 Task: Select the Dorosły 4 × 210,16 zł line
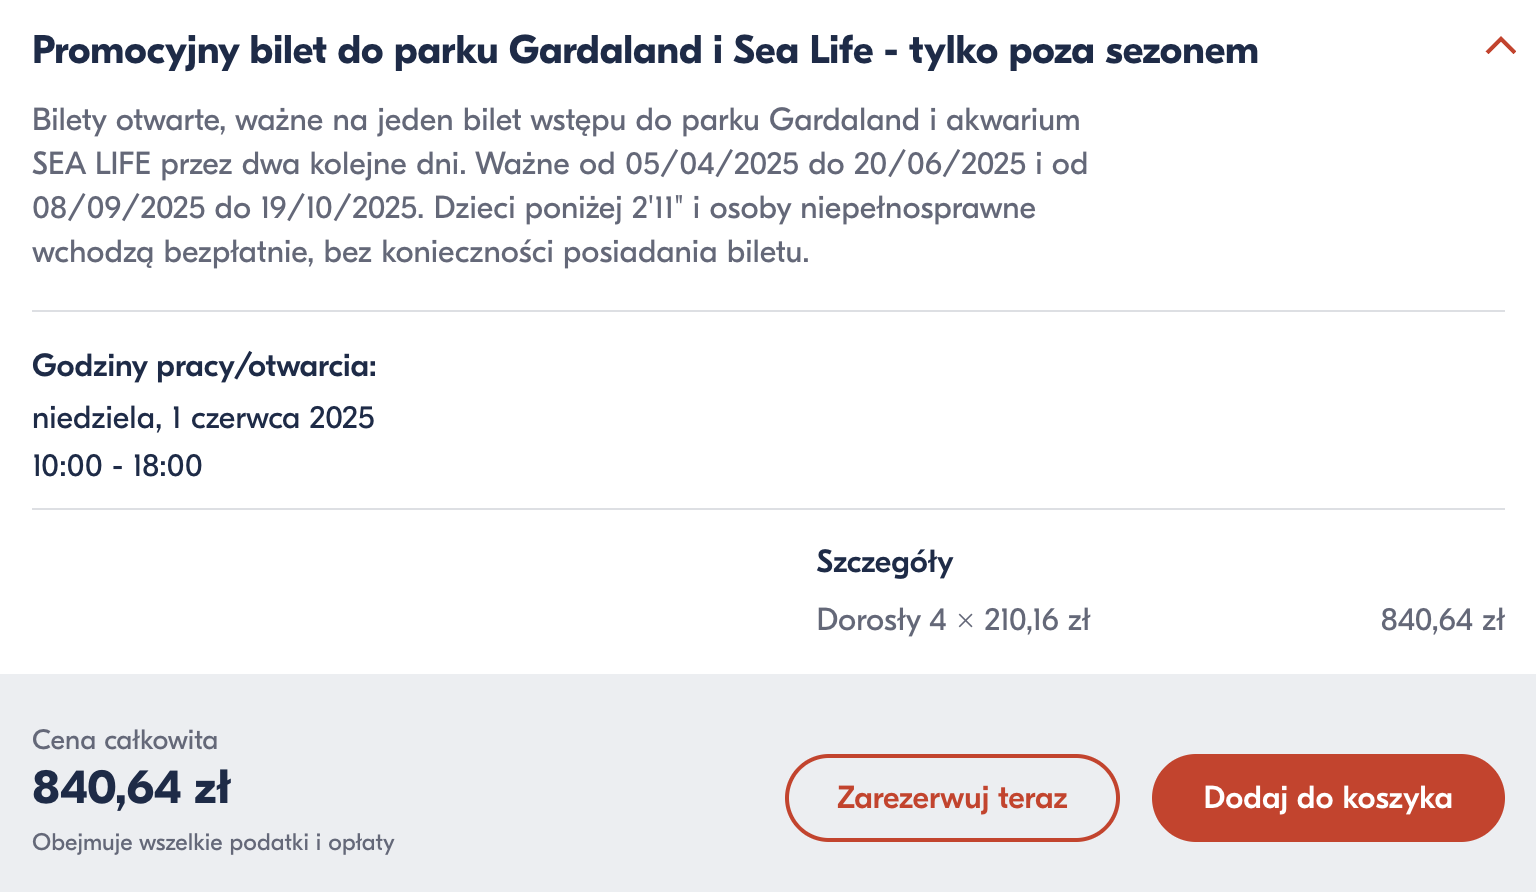[953, 620]
